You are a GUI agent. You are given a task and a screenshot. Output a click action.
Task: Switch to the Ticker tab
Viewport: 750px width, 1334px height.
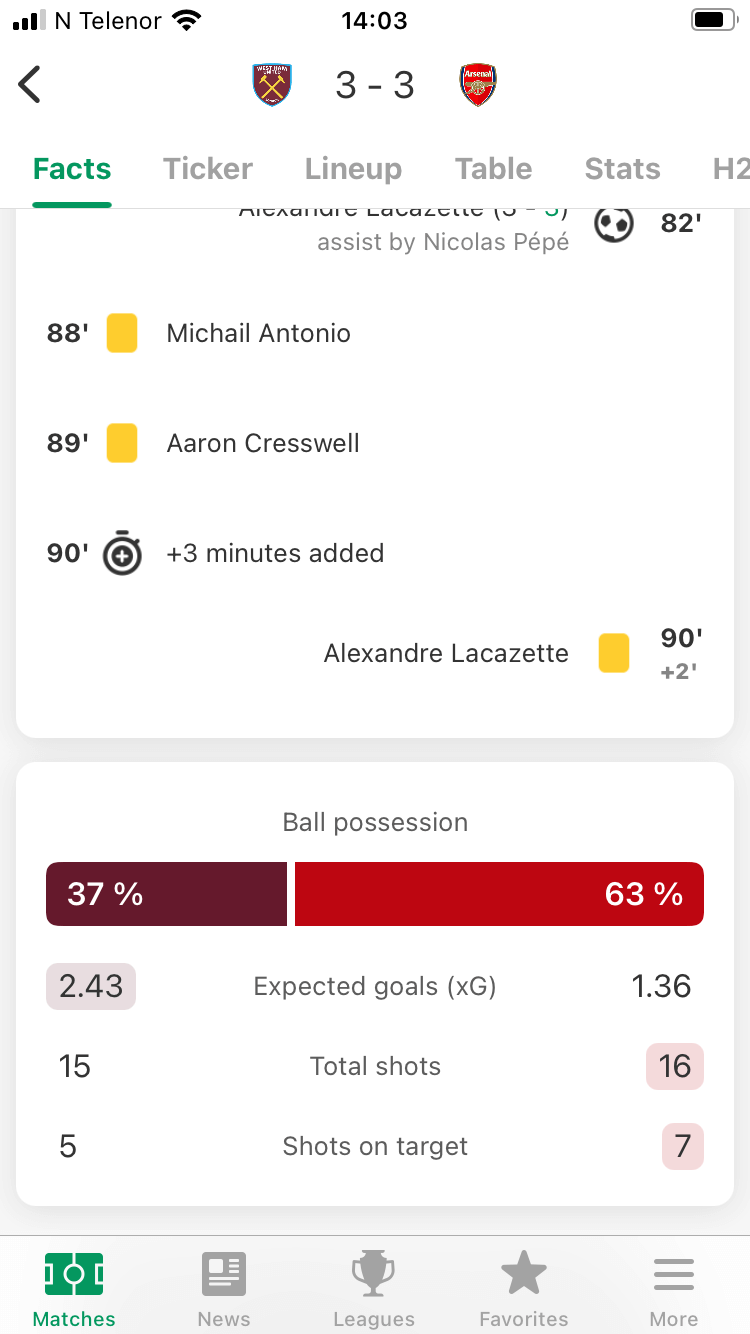click(207, 168)
